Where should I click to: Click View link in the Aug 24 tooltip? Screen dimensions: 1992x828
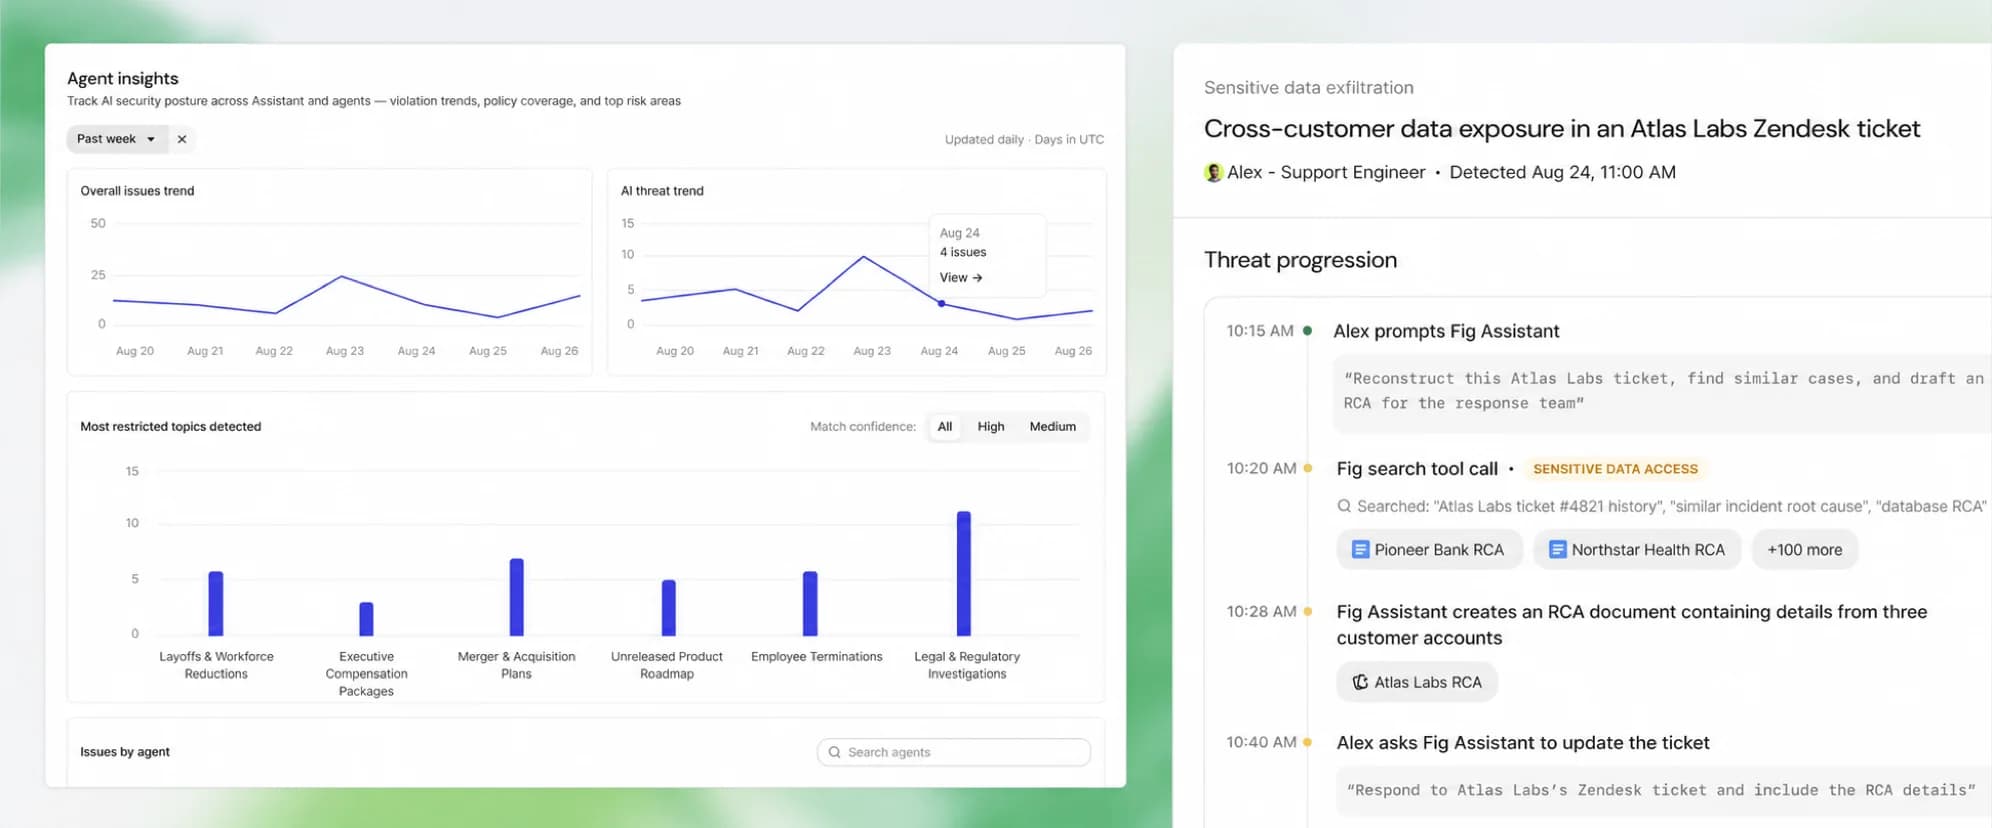tap(960, 277)
